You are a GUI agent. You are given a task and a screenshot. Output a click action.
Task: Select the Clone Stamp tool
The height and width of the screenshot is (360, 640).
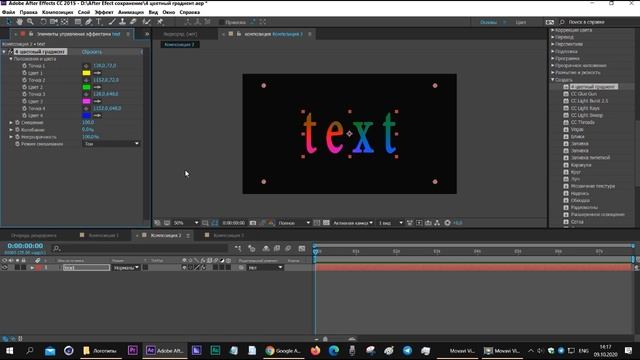(x=122, y=22)
